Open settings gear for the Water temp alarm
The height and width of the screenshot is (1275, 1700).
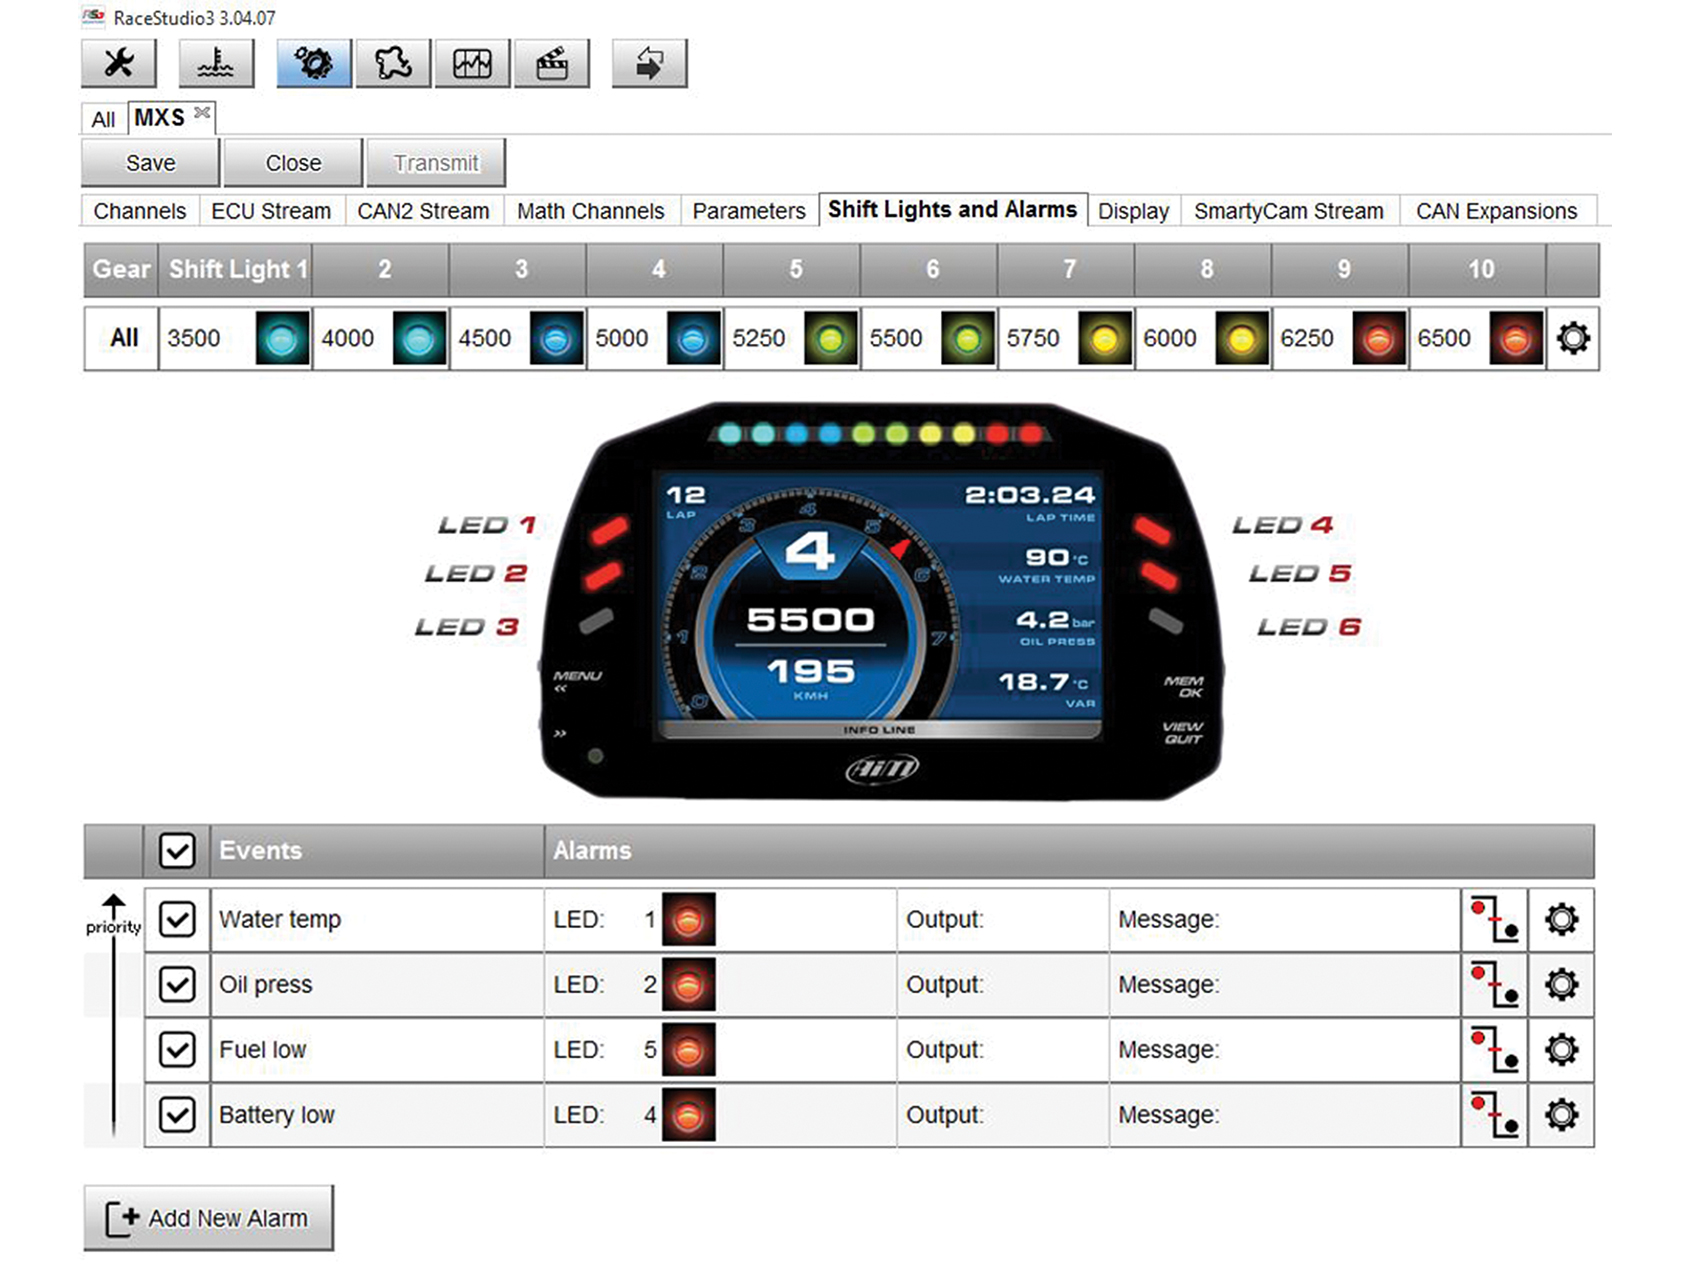(x=1560, y=919)
